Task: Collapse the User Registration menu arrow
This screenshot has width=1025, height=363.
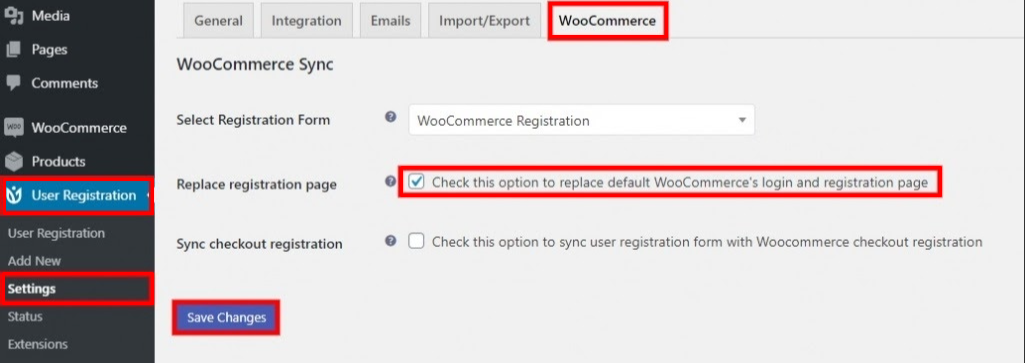Action: [148, 195]
